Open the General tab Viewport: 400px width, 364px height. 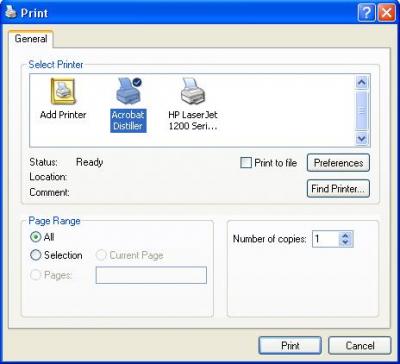click(x=31, y=39)
